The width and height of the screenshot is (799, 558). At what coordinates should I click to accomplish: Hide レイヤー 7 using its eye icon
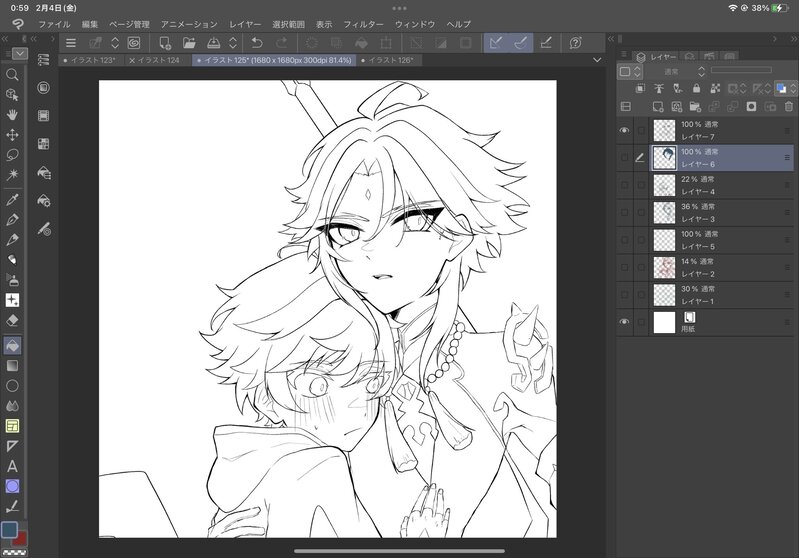click(624, 130)
